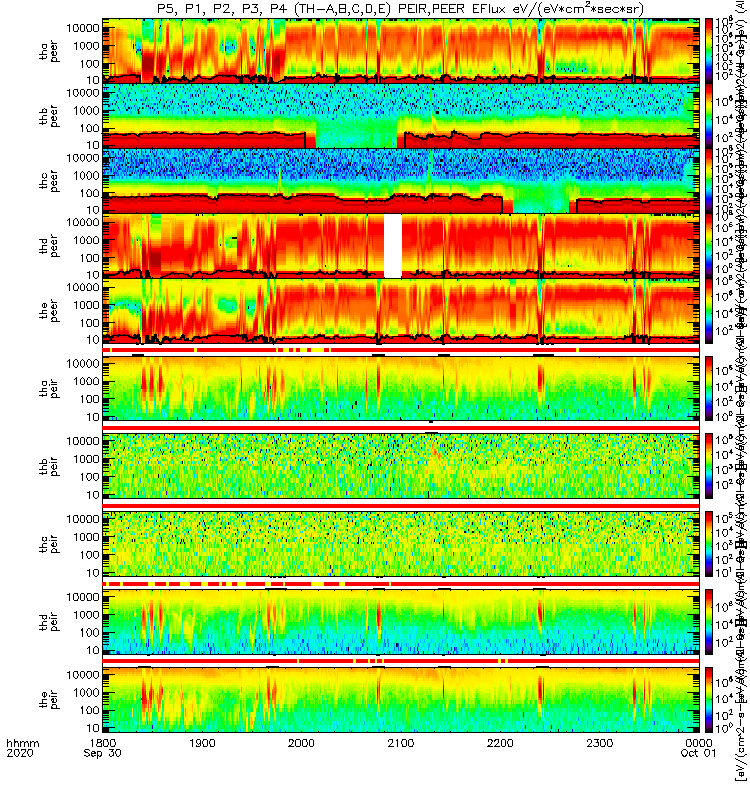Click the color bar beside thc peir panel
The width and height of the screenshot is (750, 800).
[x=709, y=544]
